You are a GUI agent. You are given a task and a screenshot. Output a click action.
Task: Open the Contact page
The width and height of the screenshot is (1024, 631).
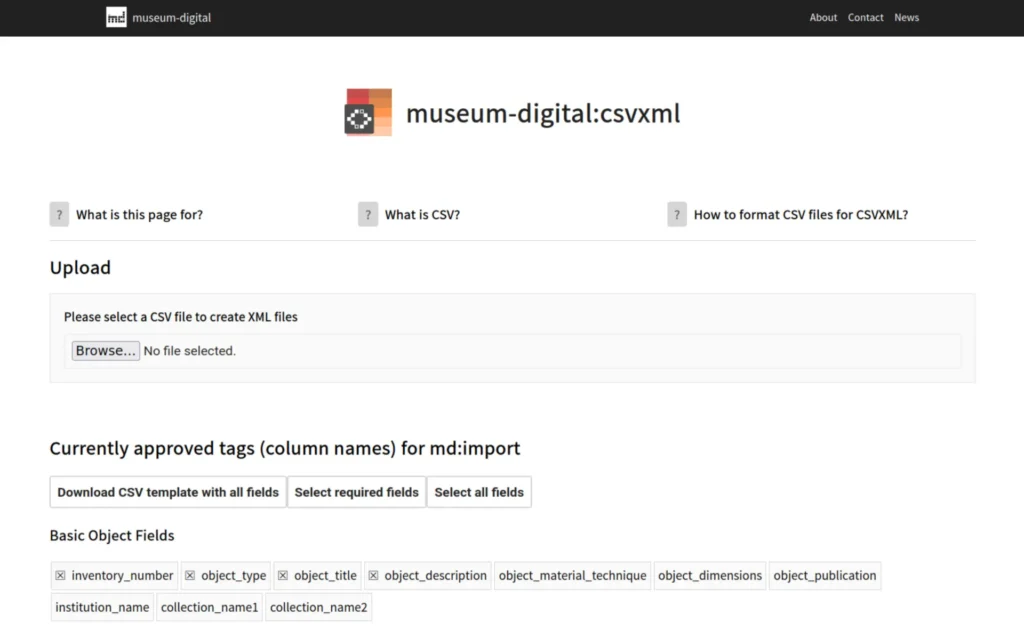tap(865, 18)
